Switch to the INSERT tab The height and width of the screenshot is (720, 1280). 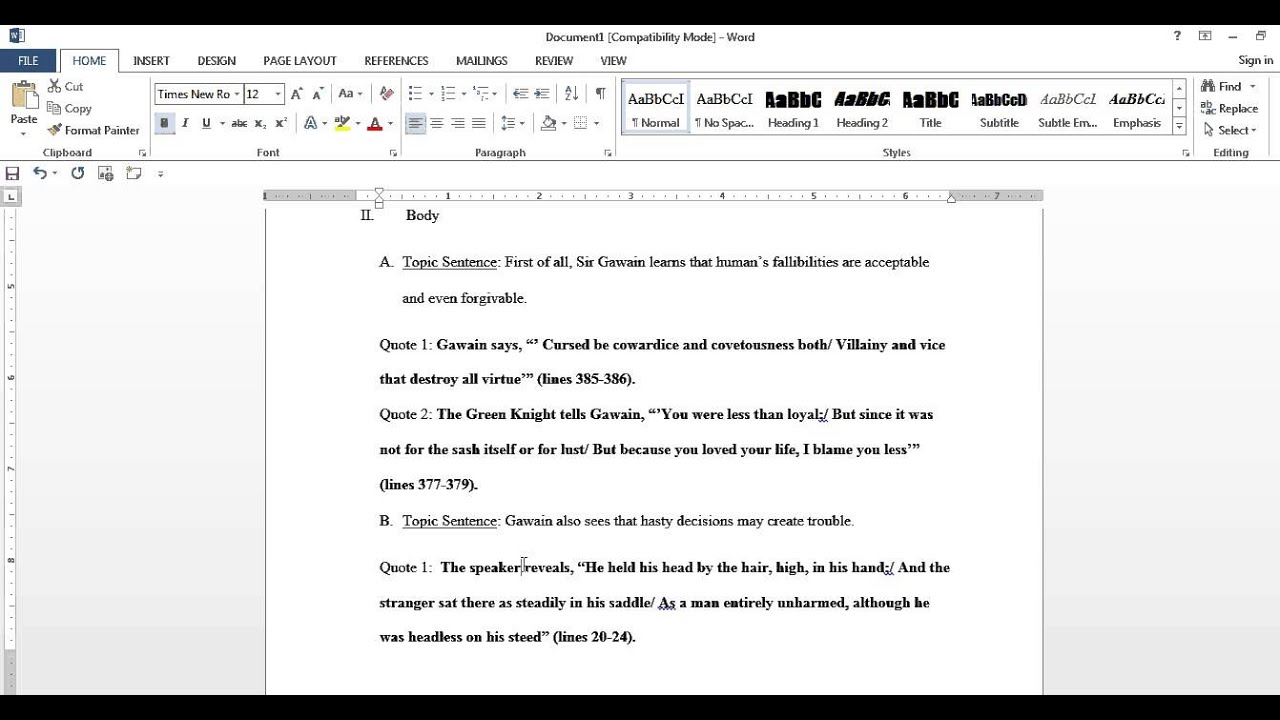click(x=151, y=60)
